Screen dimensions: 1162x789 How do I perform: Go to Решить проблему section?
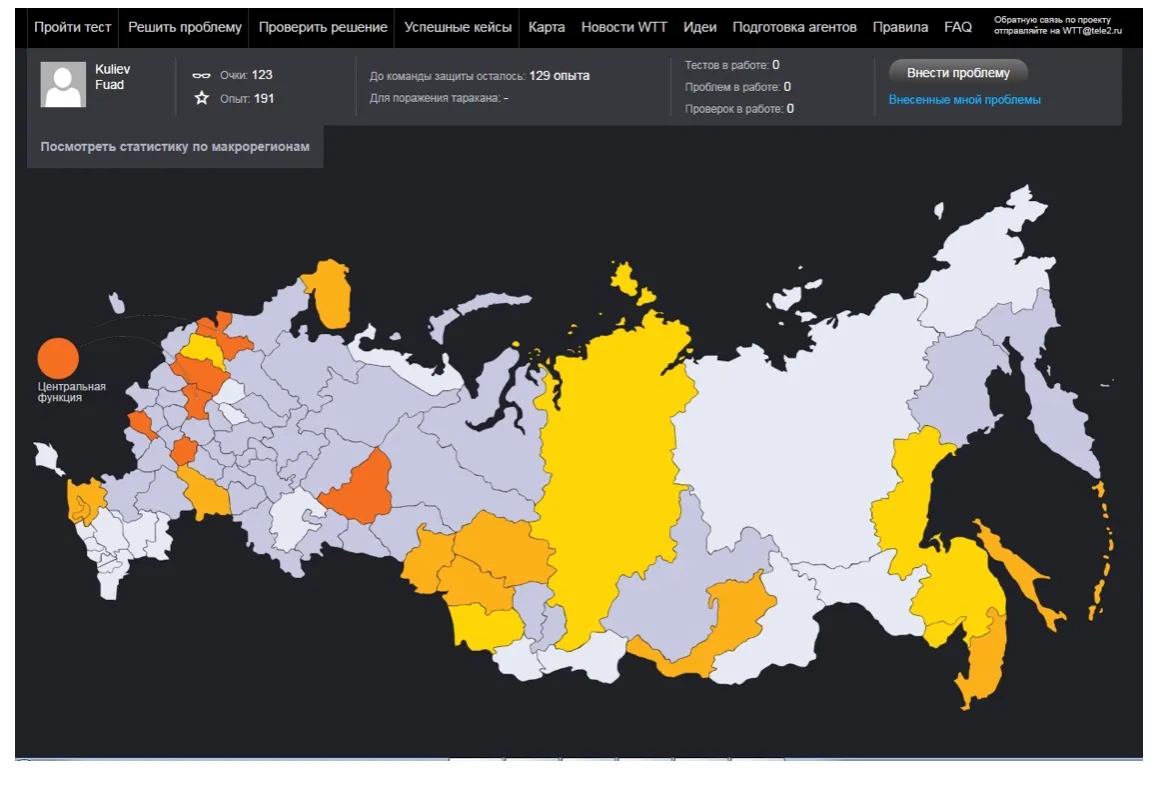tap(185, 27)
